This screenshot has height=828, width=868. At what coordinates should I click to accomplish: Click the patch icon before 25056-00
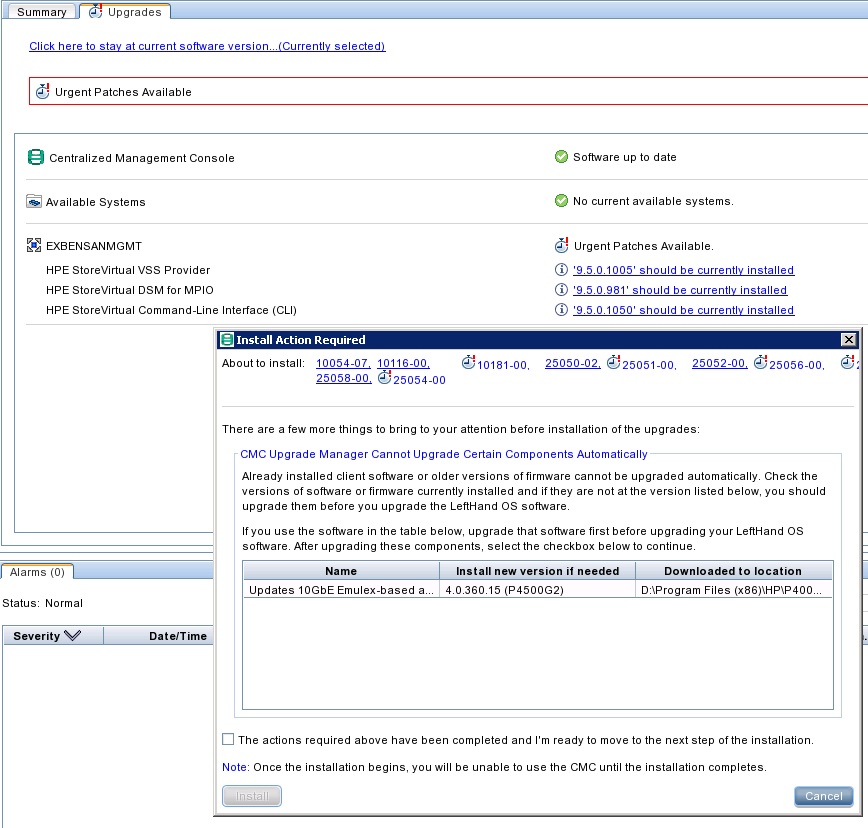tap(761, 363)
